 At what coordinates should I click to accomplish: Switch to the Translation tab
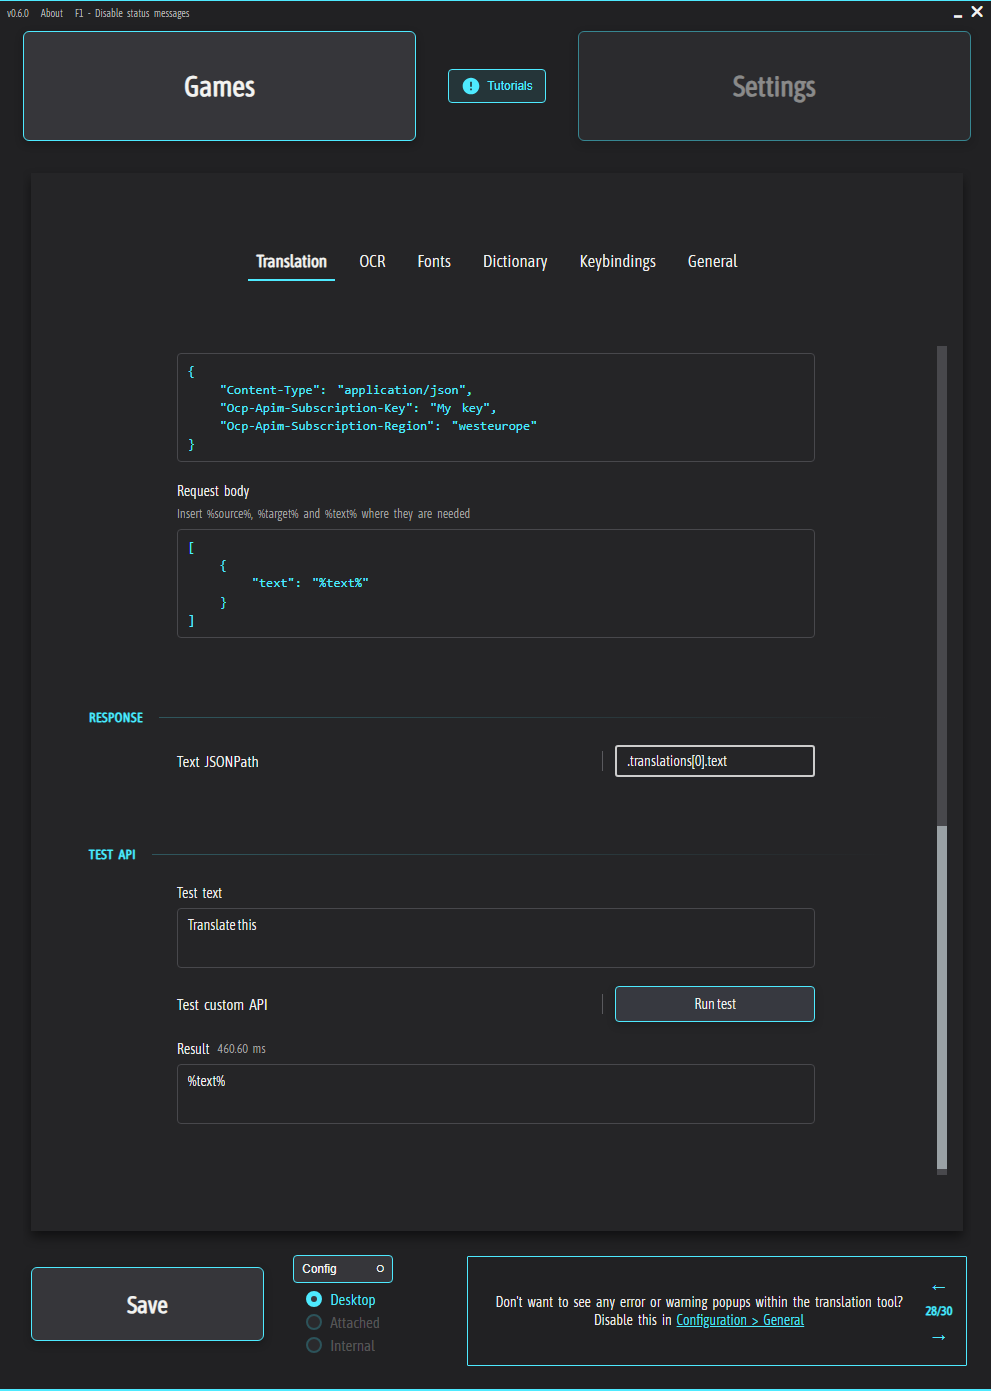click(x=291, y=261)
